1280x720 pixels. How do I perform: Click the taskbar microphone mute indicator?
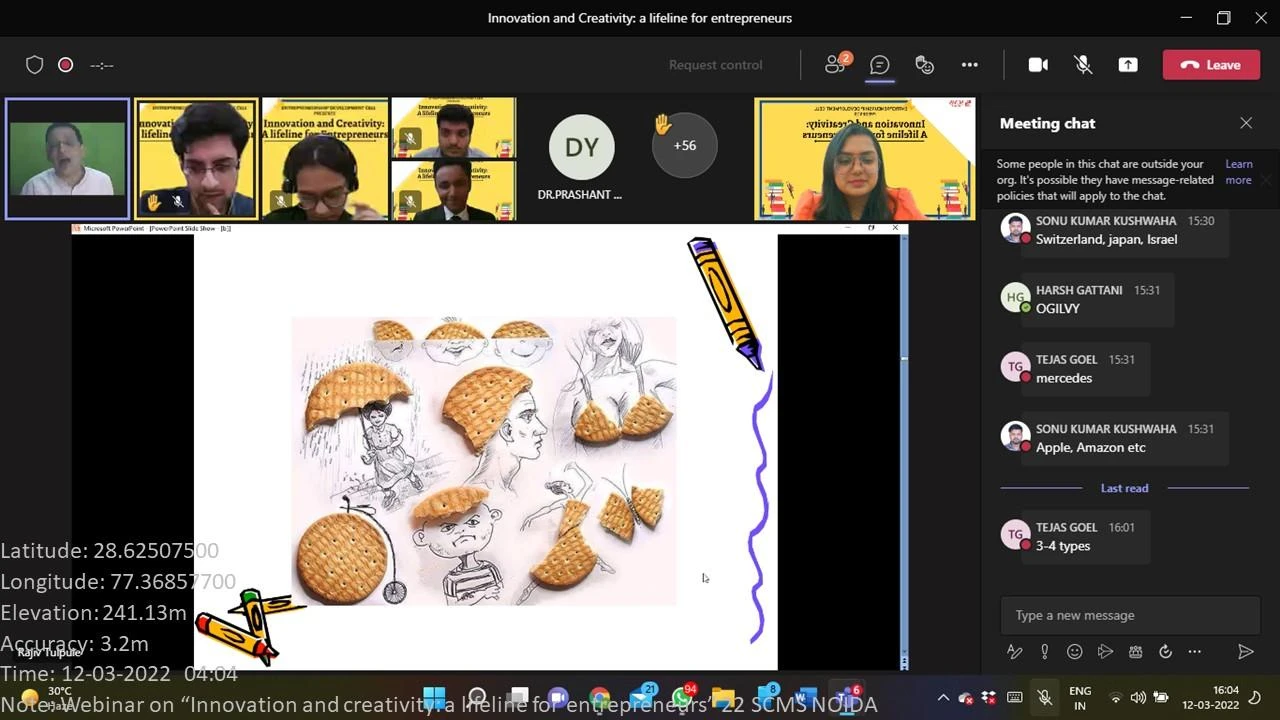pos(1045,698)
